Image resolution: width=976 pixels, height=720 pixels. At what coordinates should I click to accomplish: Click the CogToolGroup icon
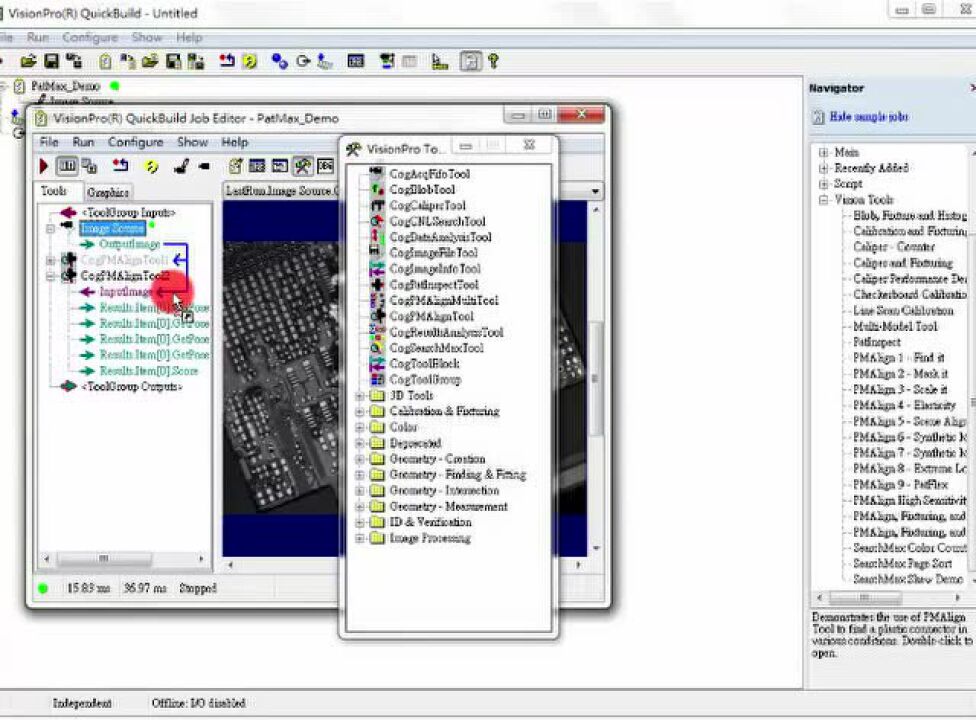point(377,380)
